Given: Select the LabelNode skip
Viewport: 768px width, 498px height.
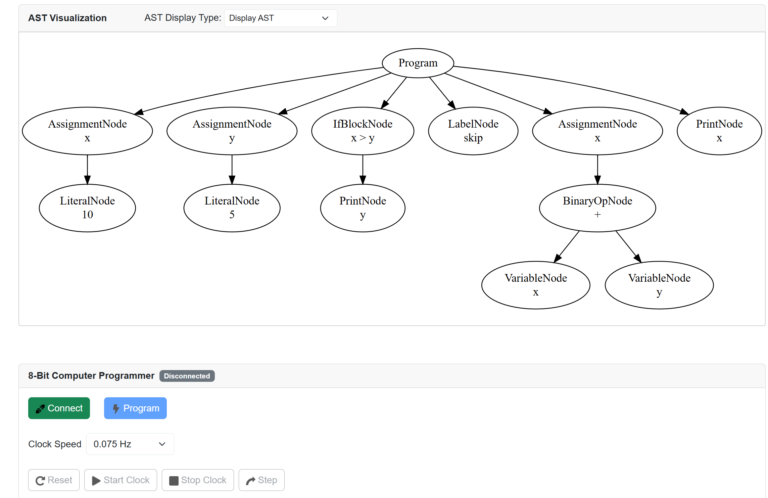Looking at the screenshot, I should coord(473,131).
